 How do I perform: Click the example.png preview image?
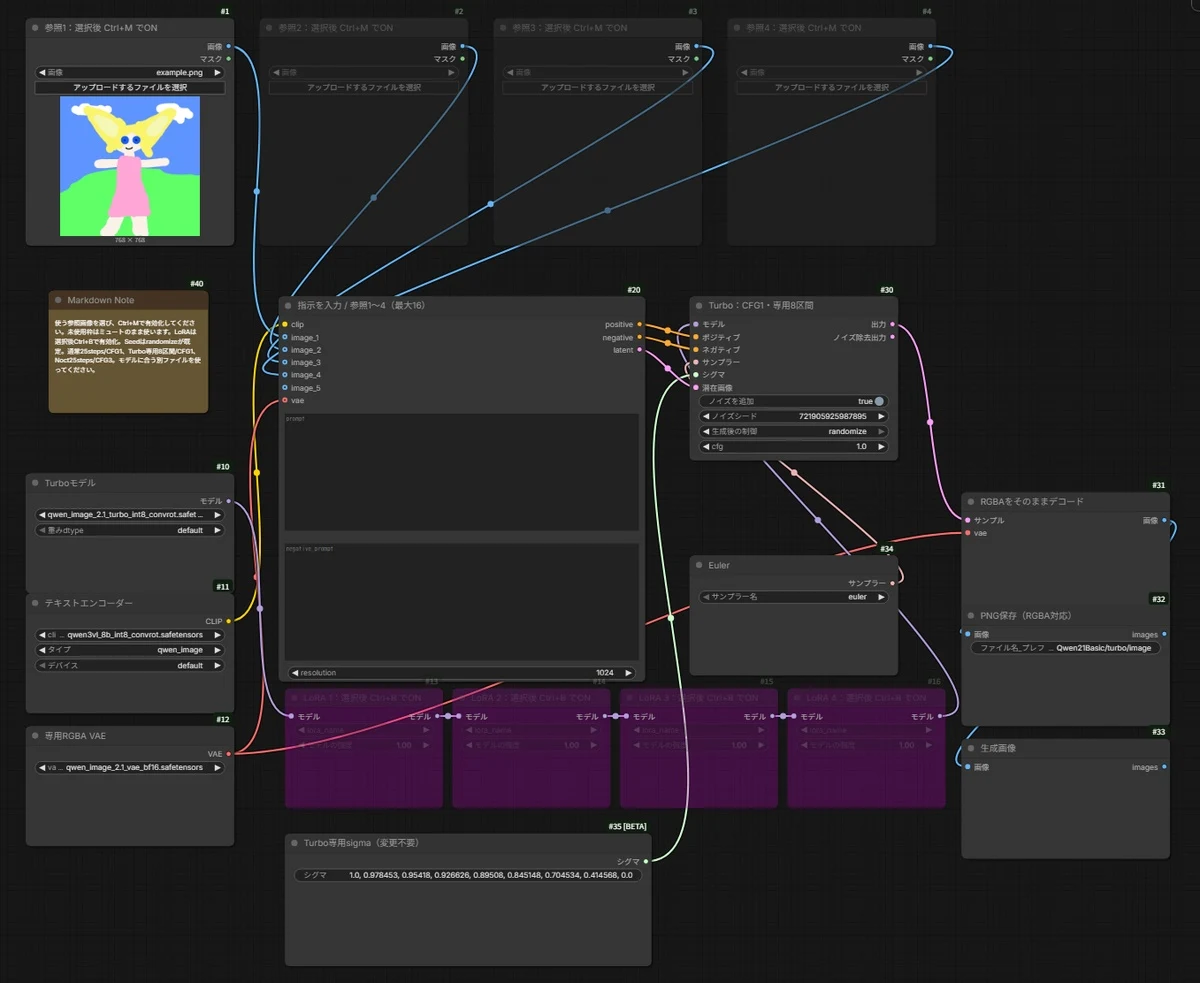pos(130,166)
